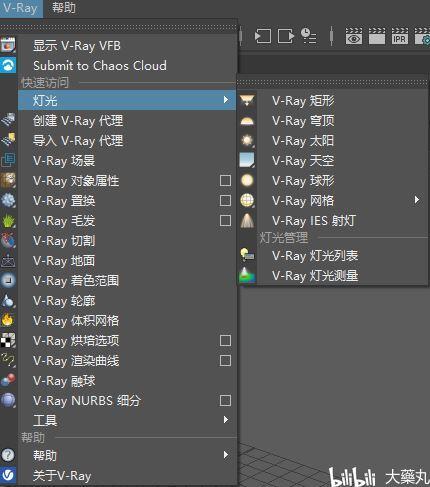This screenshot has width=430, height=487.
Task: Click the V-Ray IES 射灯 light icon
Action: click(x=247, y=220)
